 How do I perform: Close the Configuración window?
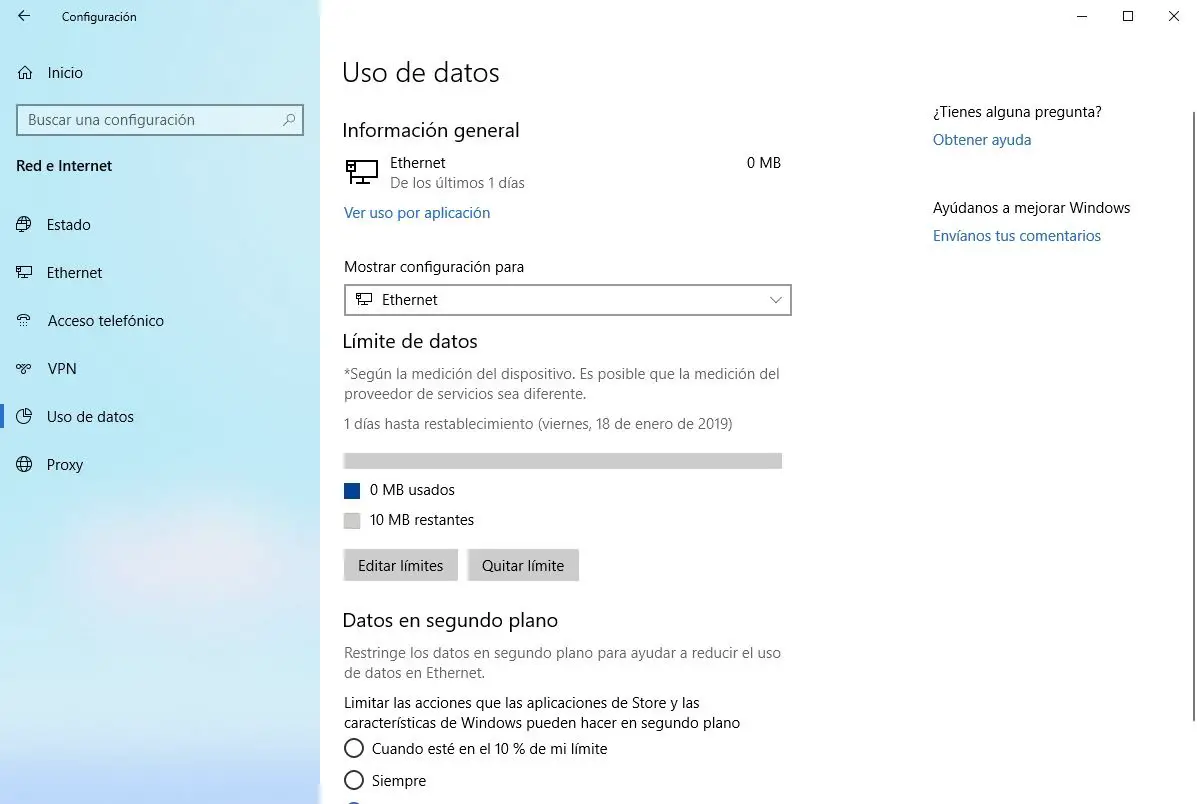pos(1173,16)
